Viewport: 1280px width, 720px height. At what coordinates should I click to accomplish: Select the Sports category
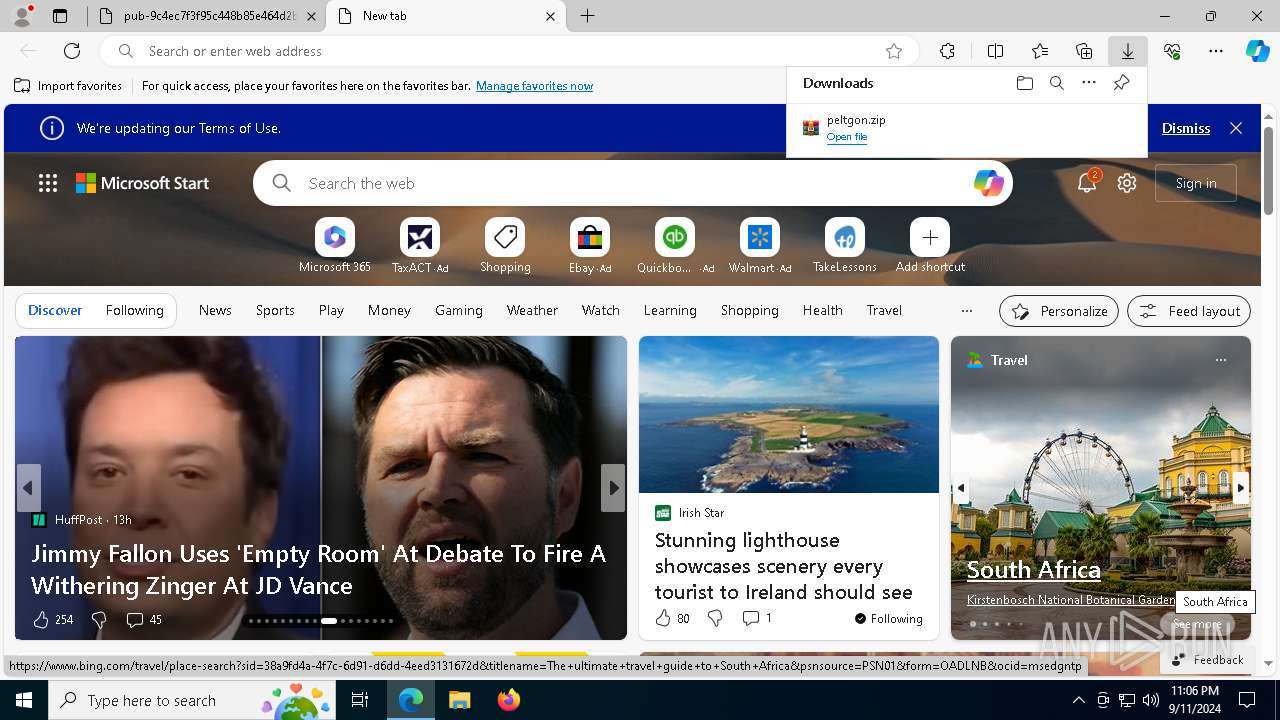coord(275,310)
